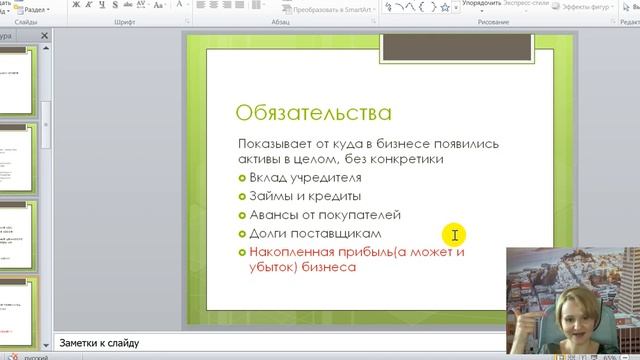Click bullet text Долги поставщикам

point(315,233)
